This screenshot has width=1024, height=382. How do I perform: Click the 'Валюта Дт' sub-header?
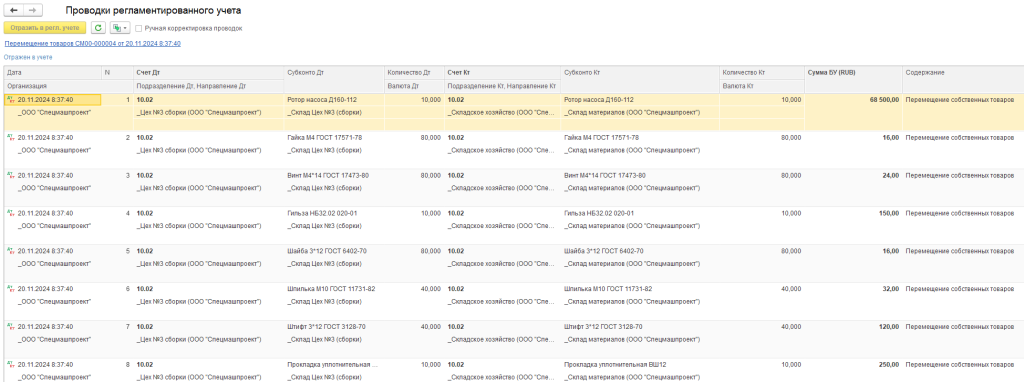pyautogui.click(x=414, y=86)
